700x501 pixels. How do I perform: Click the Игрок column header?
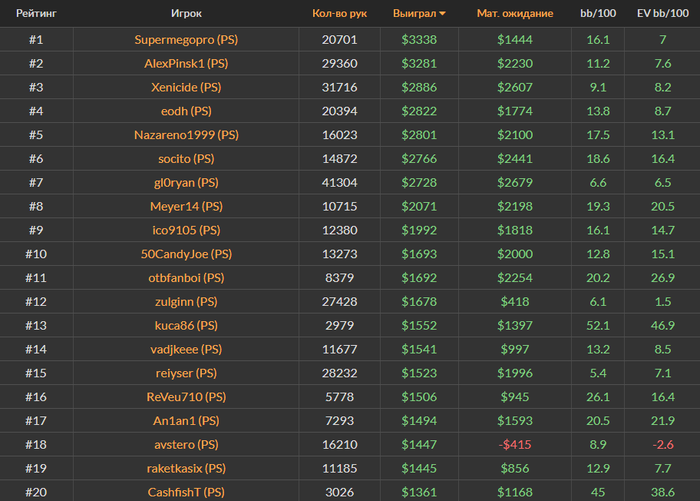[x=186, y=14]
